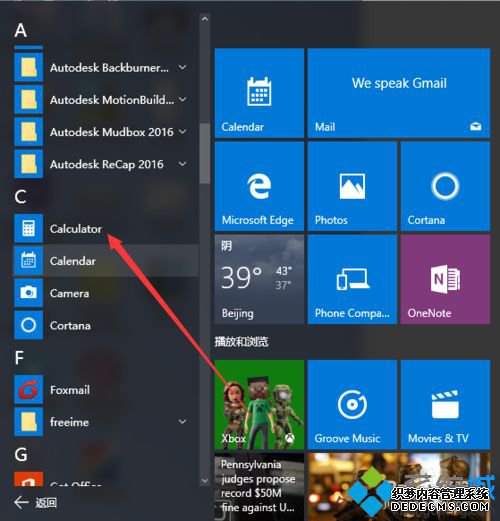The height and width of the screenshot is (521, 500).
Task: Open the Phone Companion tile
Action: point(352,279)
